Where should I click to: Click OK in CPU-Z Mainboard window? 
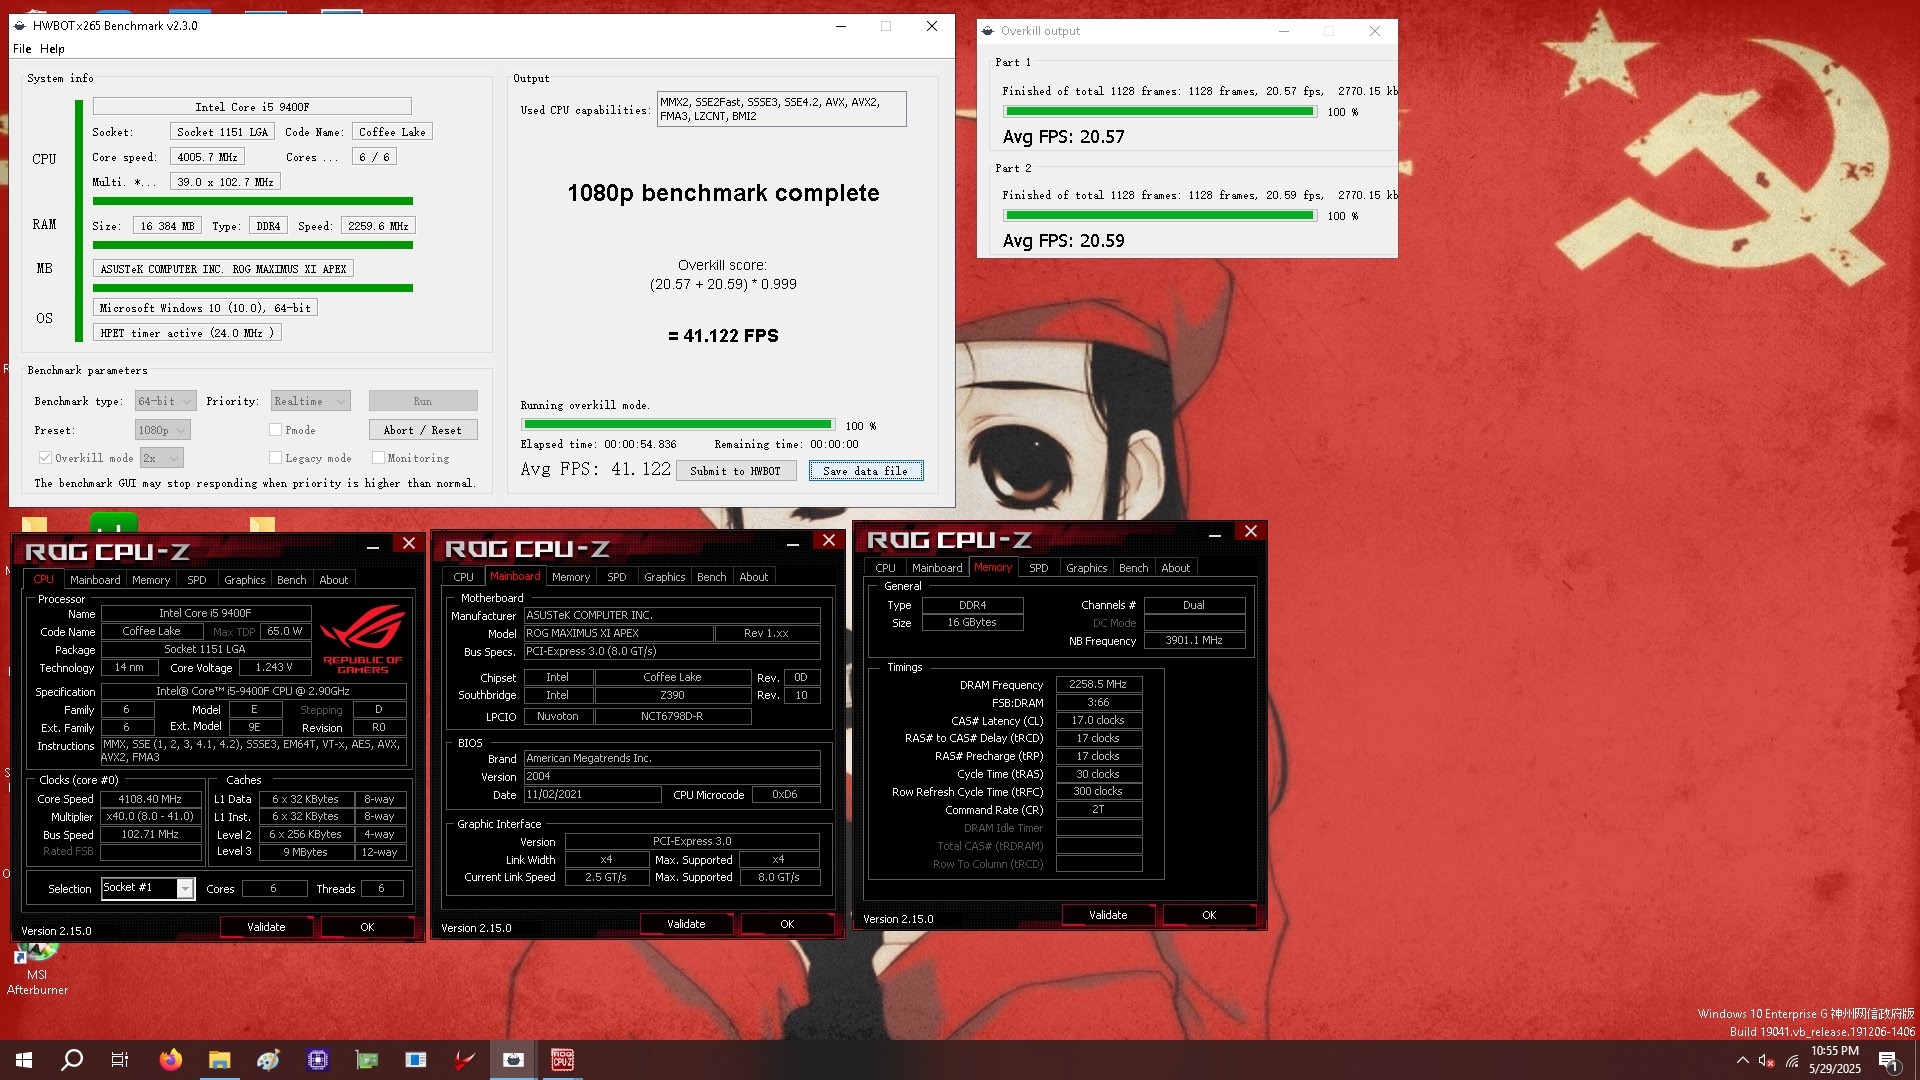(787, 924)
